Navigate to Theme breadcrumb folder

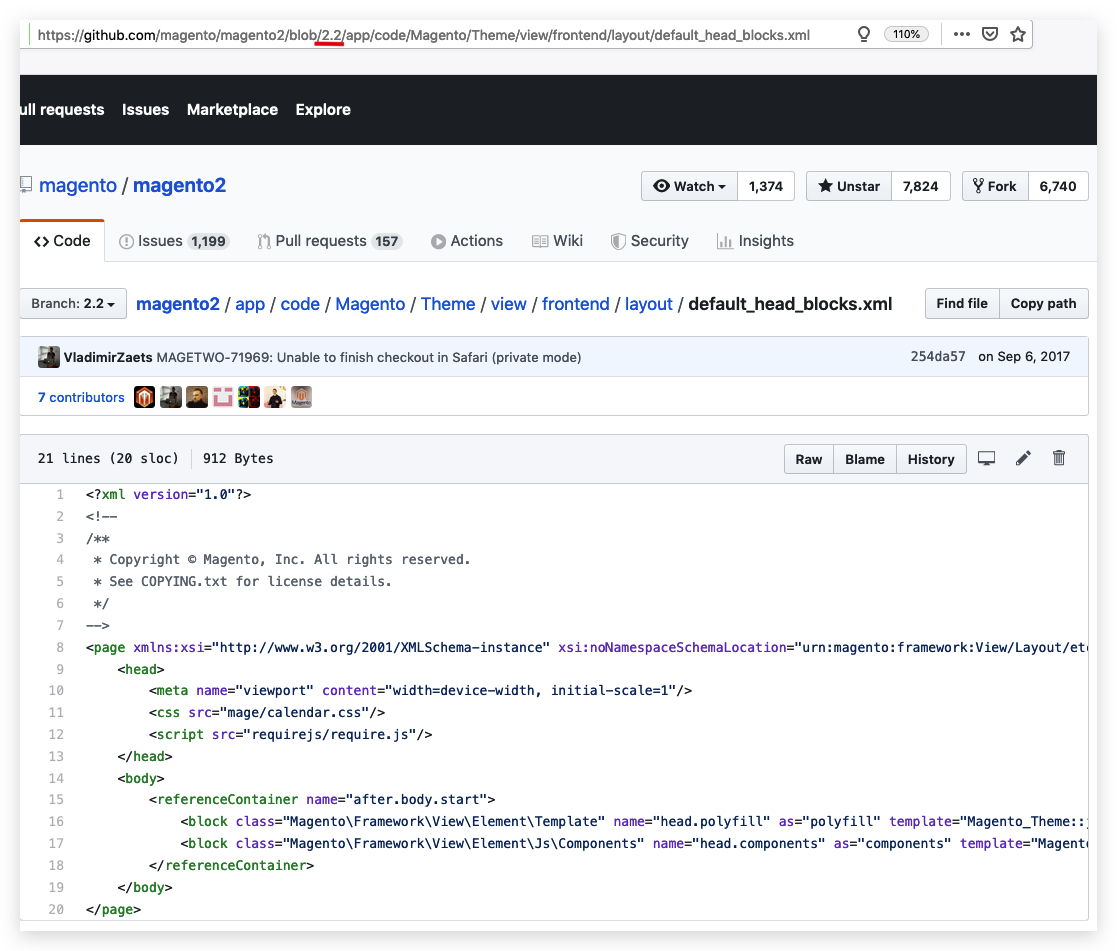[x=448, y=304]
